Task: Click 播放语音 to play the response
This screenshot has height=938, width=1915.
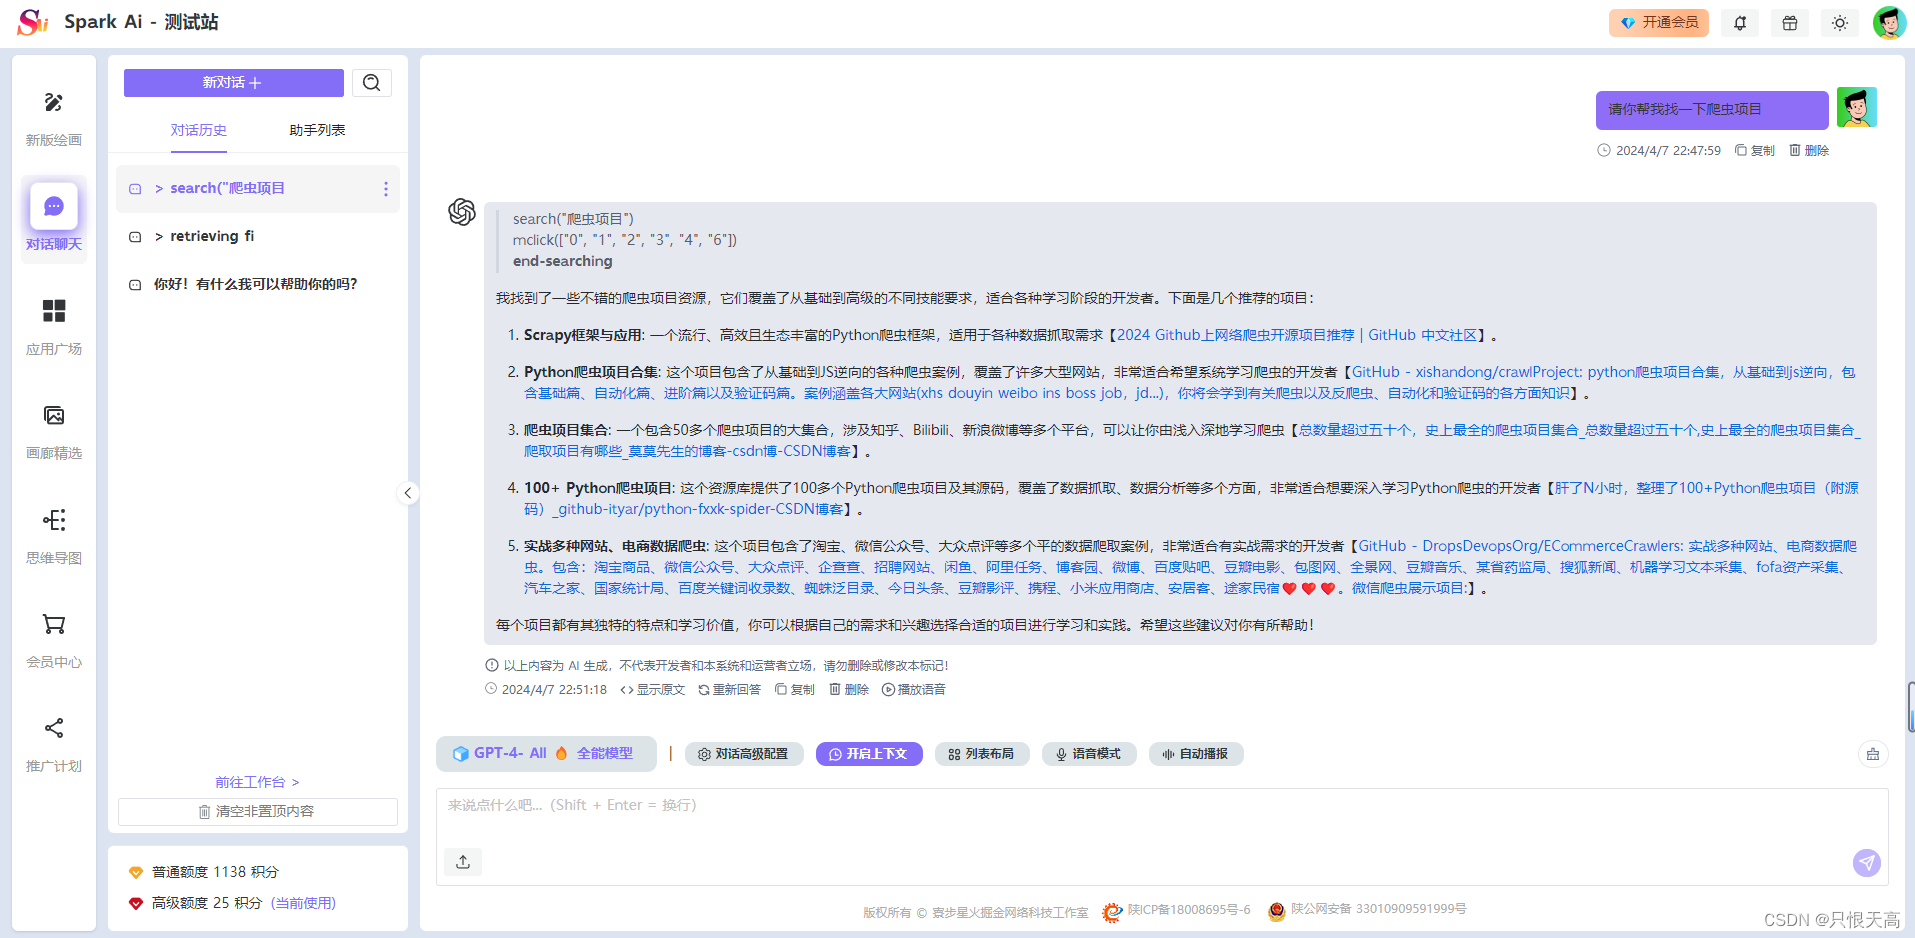Action: pos(914,690)
